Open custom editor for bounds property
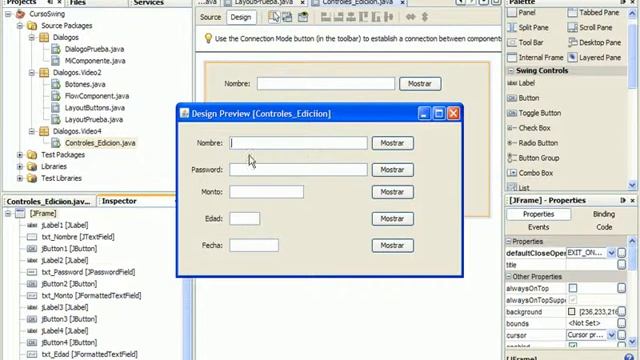The height and width of the screenshot is (360, 640). click(x=622, y=323)
